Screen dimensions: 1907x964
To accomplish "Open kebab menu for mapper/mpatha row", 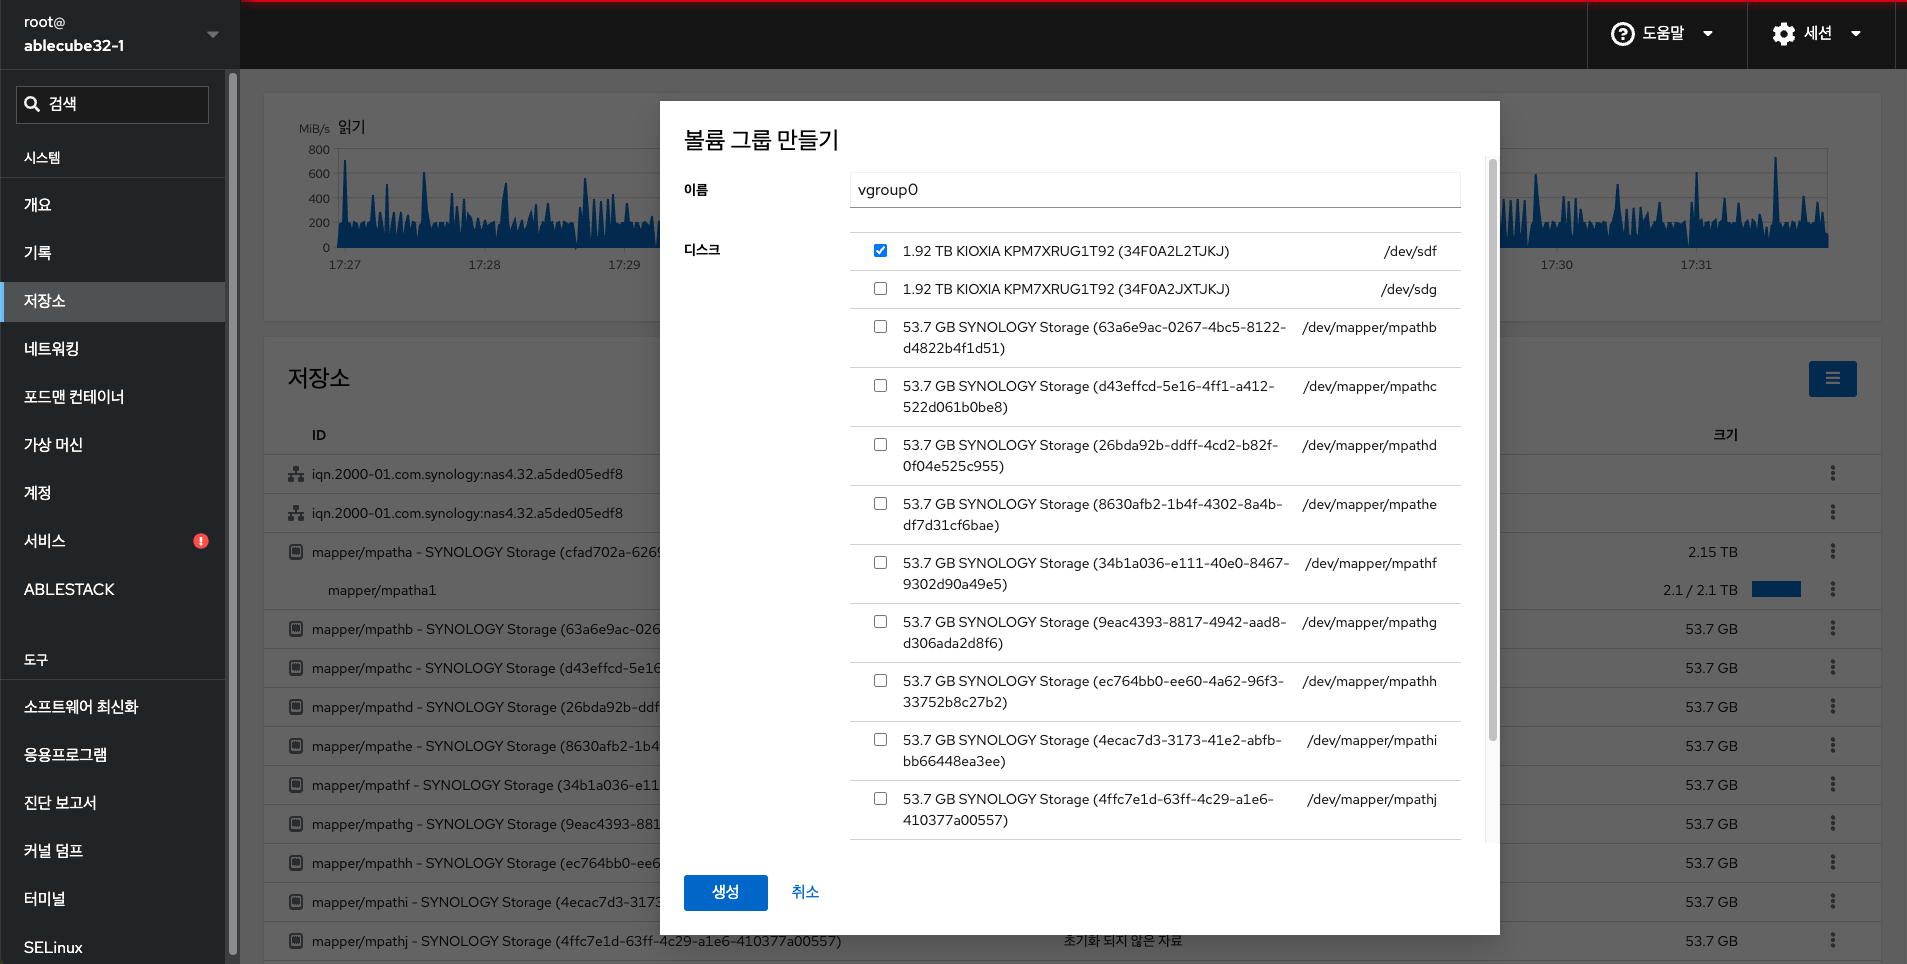I will (x=1832, y=552).
